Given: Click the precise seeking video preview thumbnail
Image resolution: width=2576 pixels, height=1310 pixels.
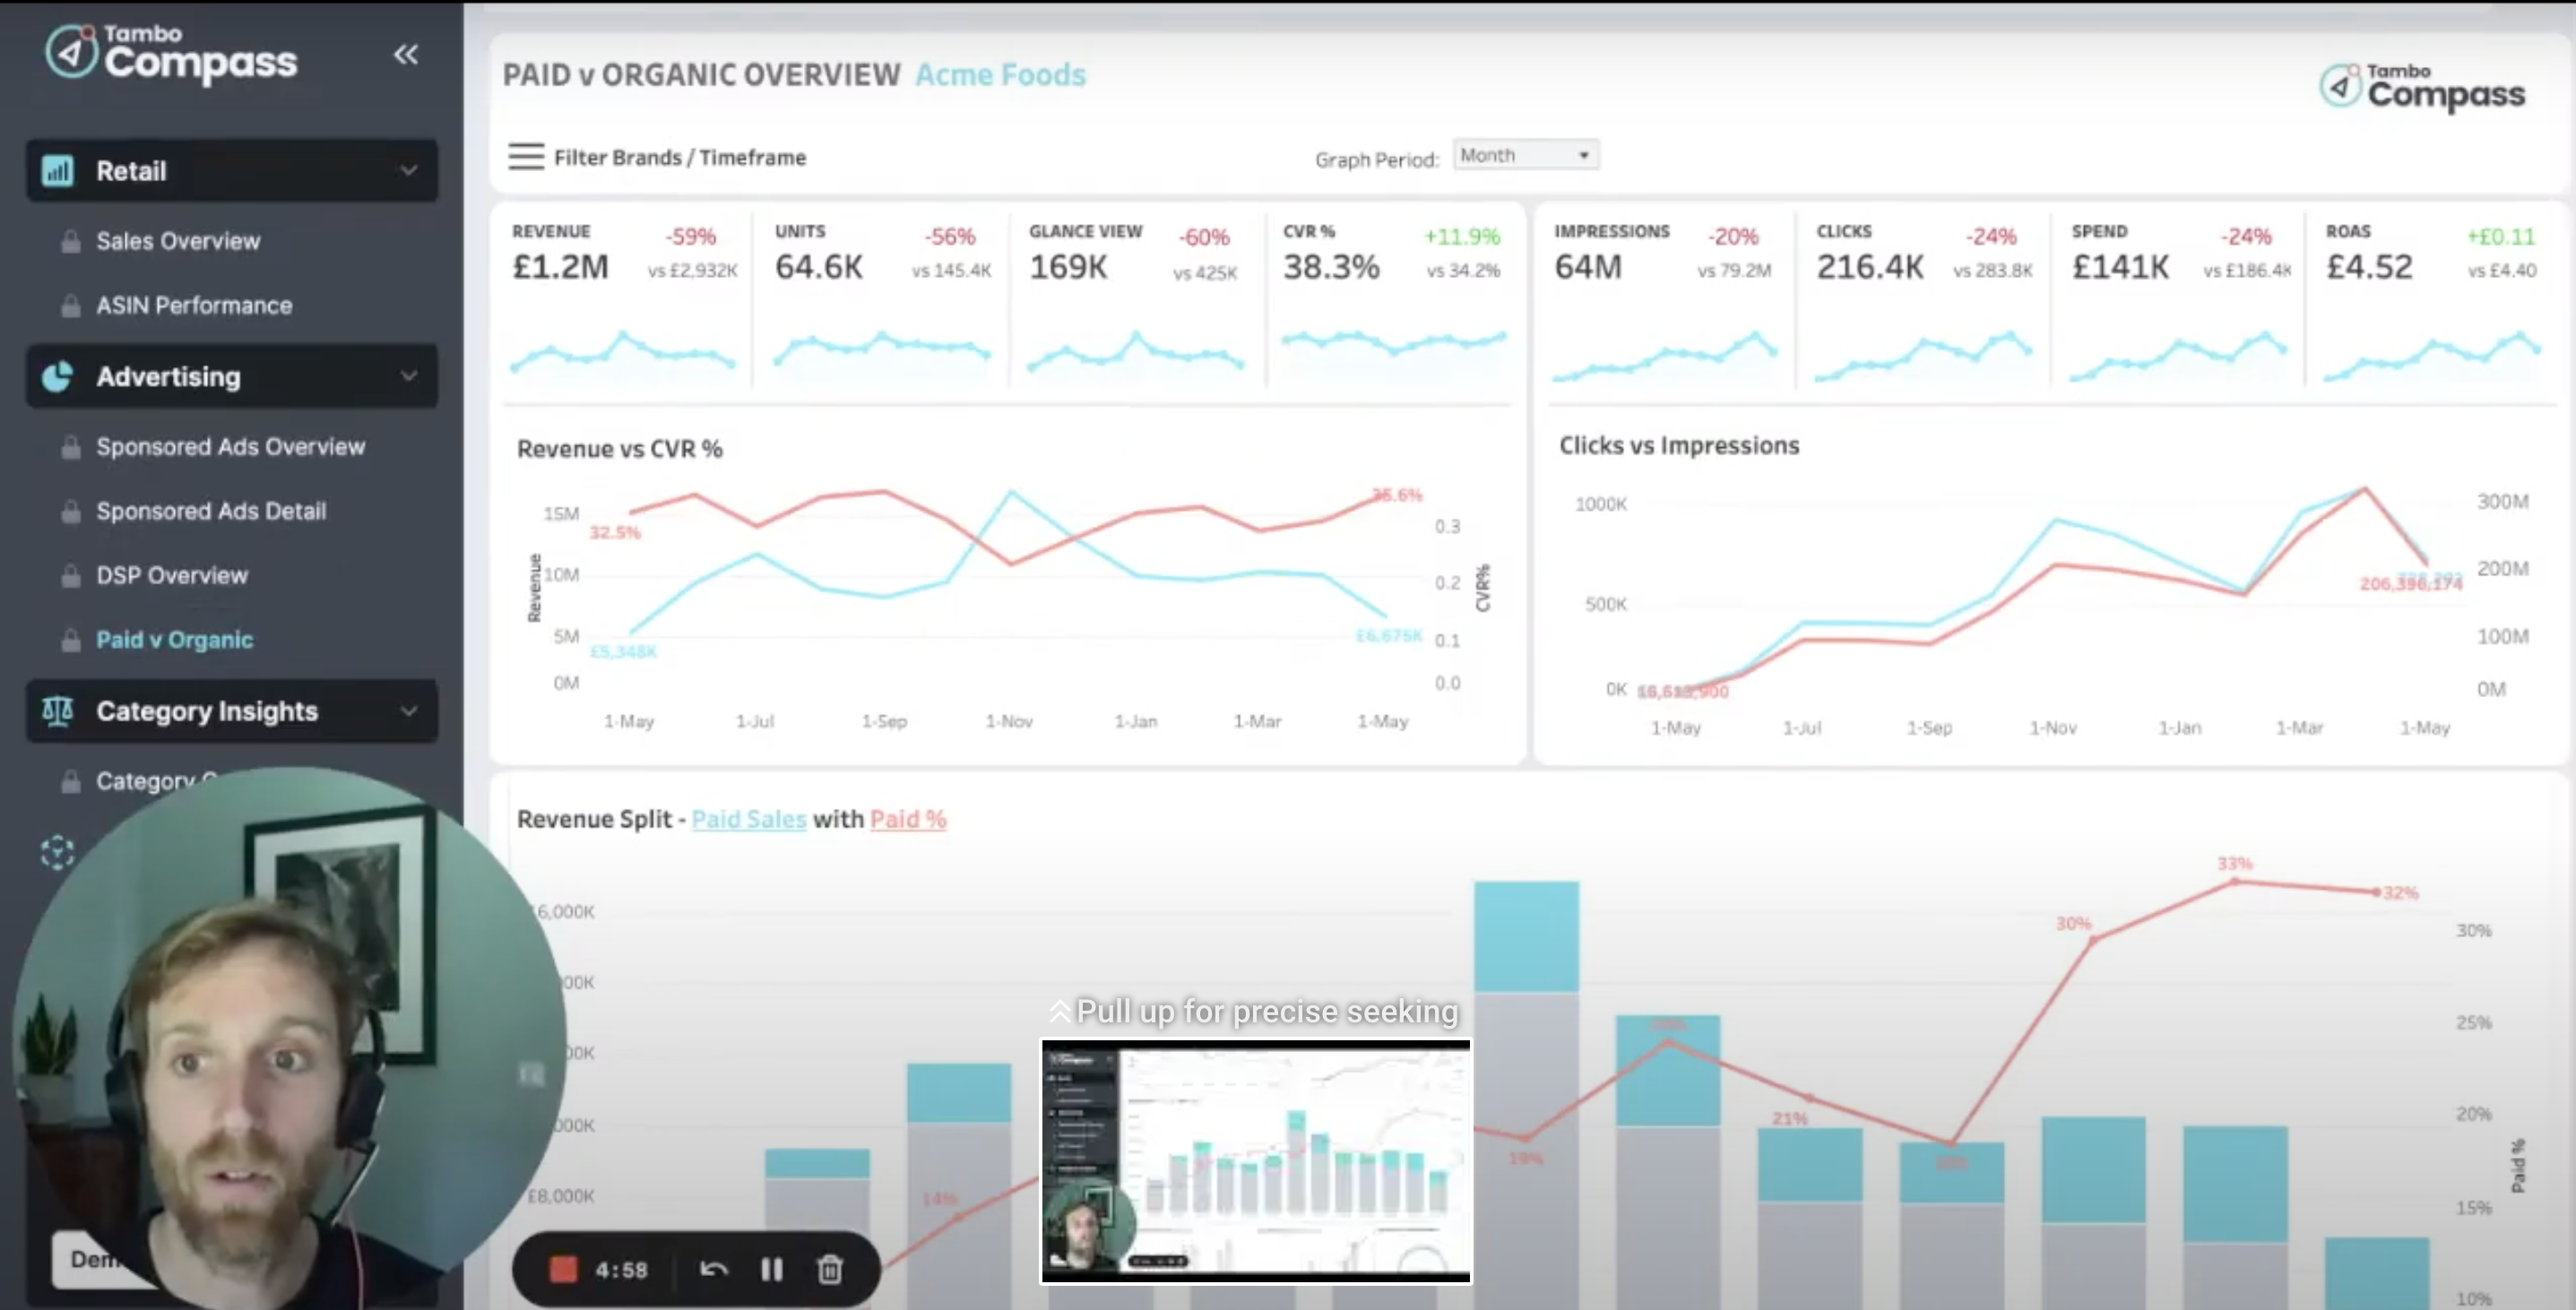Looking at the screenshot, I should (x=1256, y=1163).
